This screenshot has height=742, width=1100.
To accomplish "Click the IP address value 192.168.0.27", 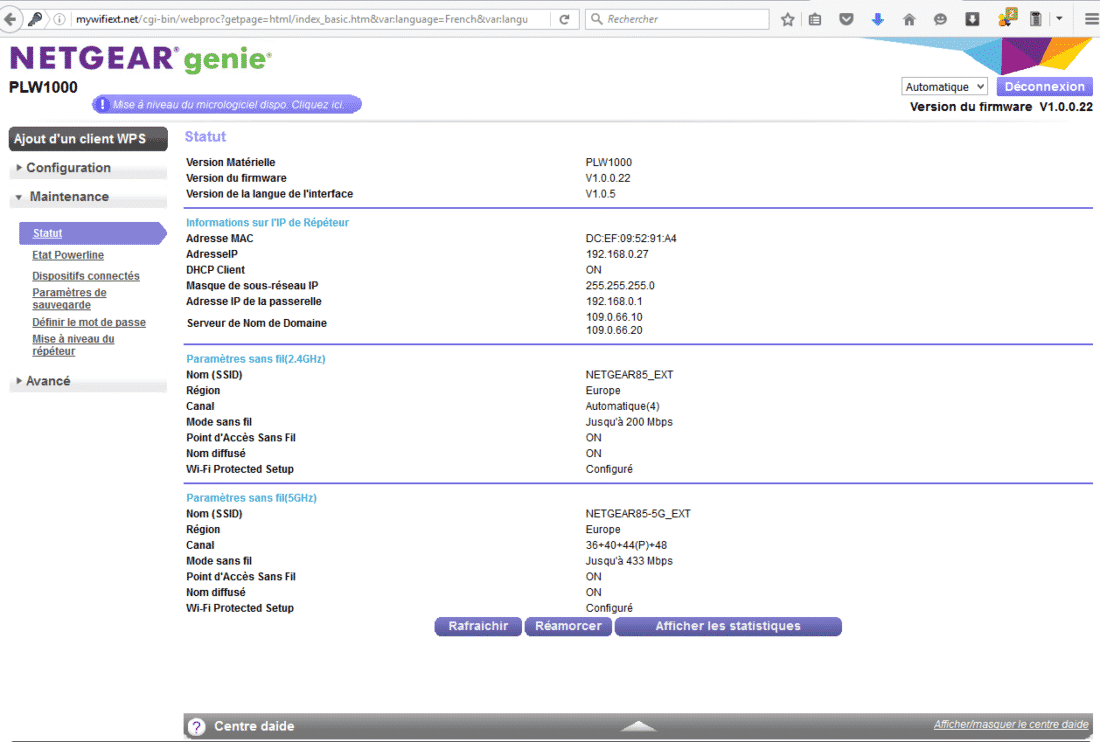I will (x=617, y=254).
